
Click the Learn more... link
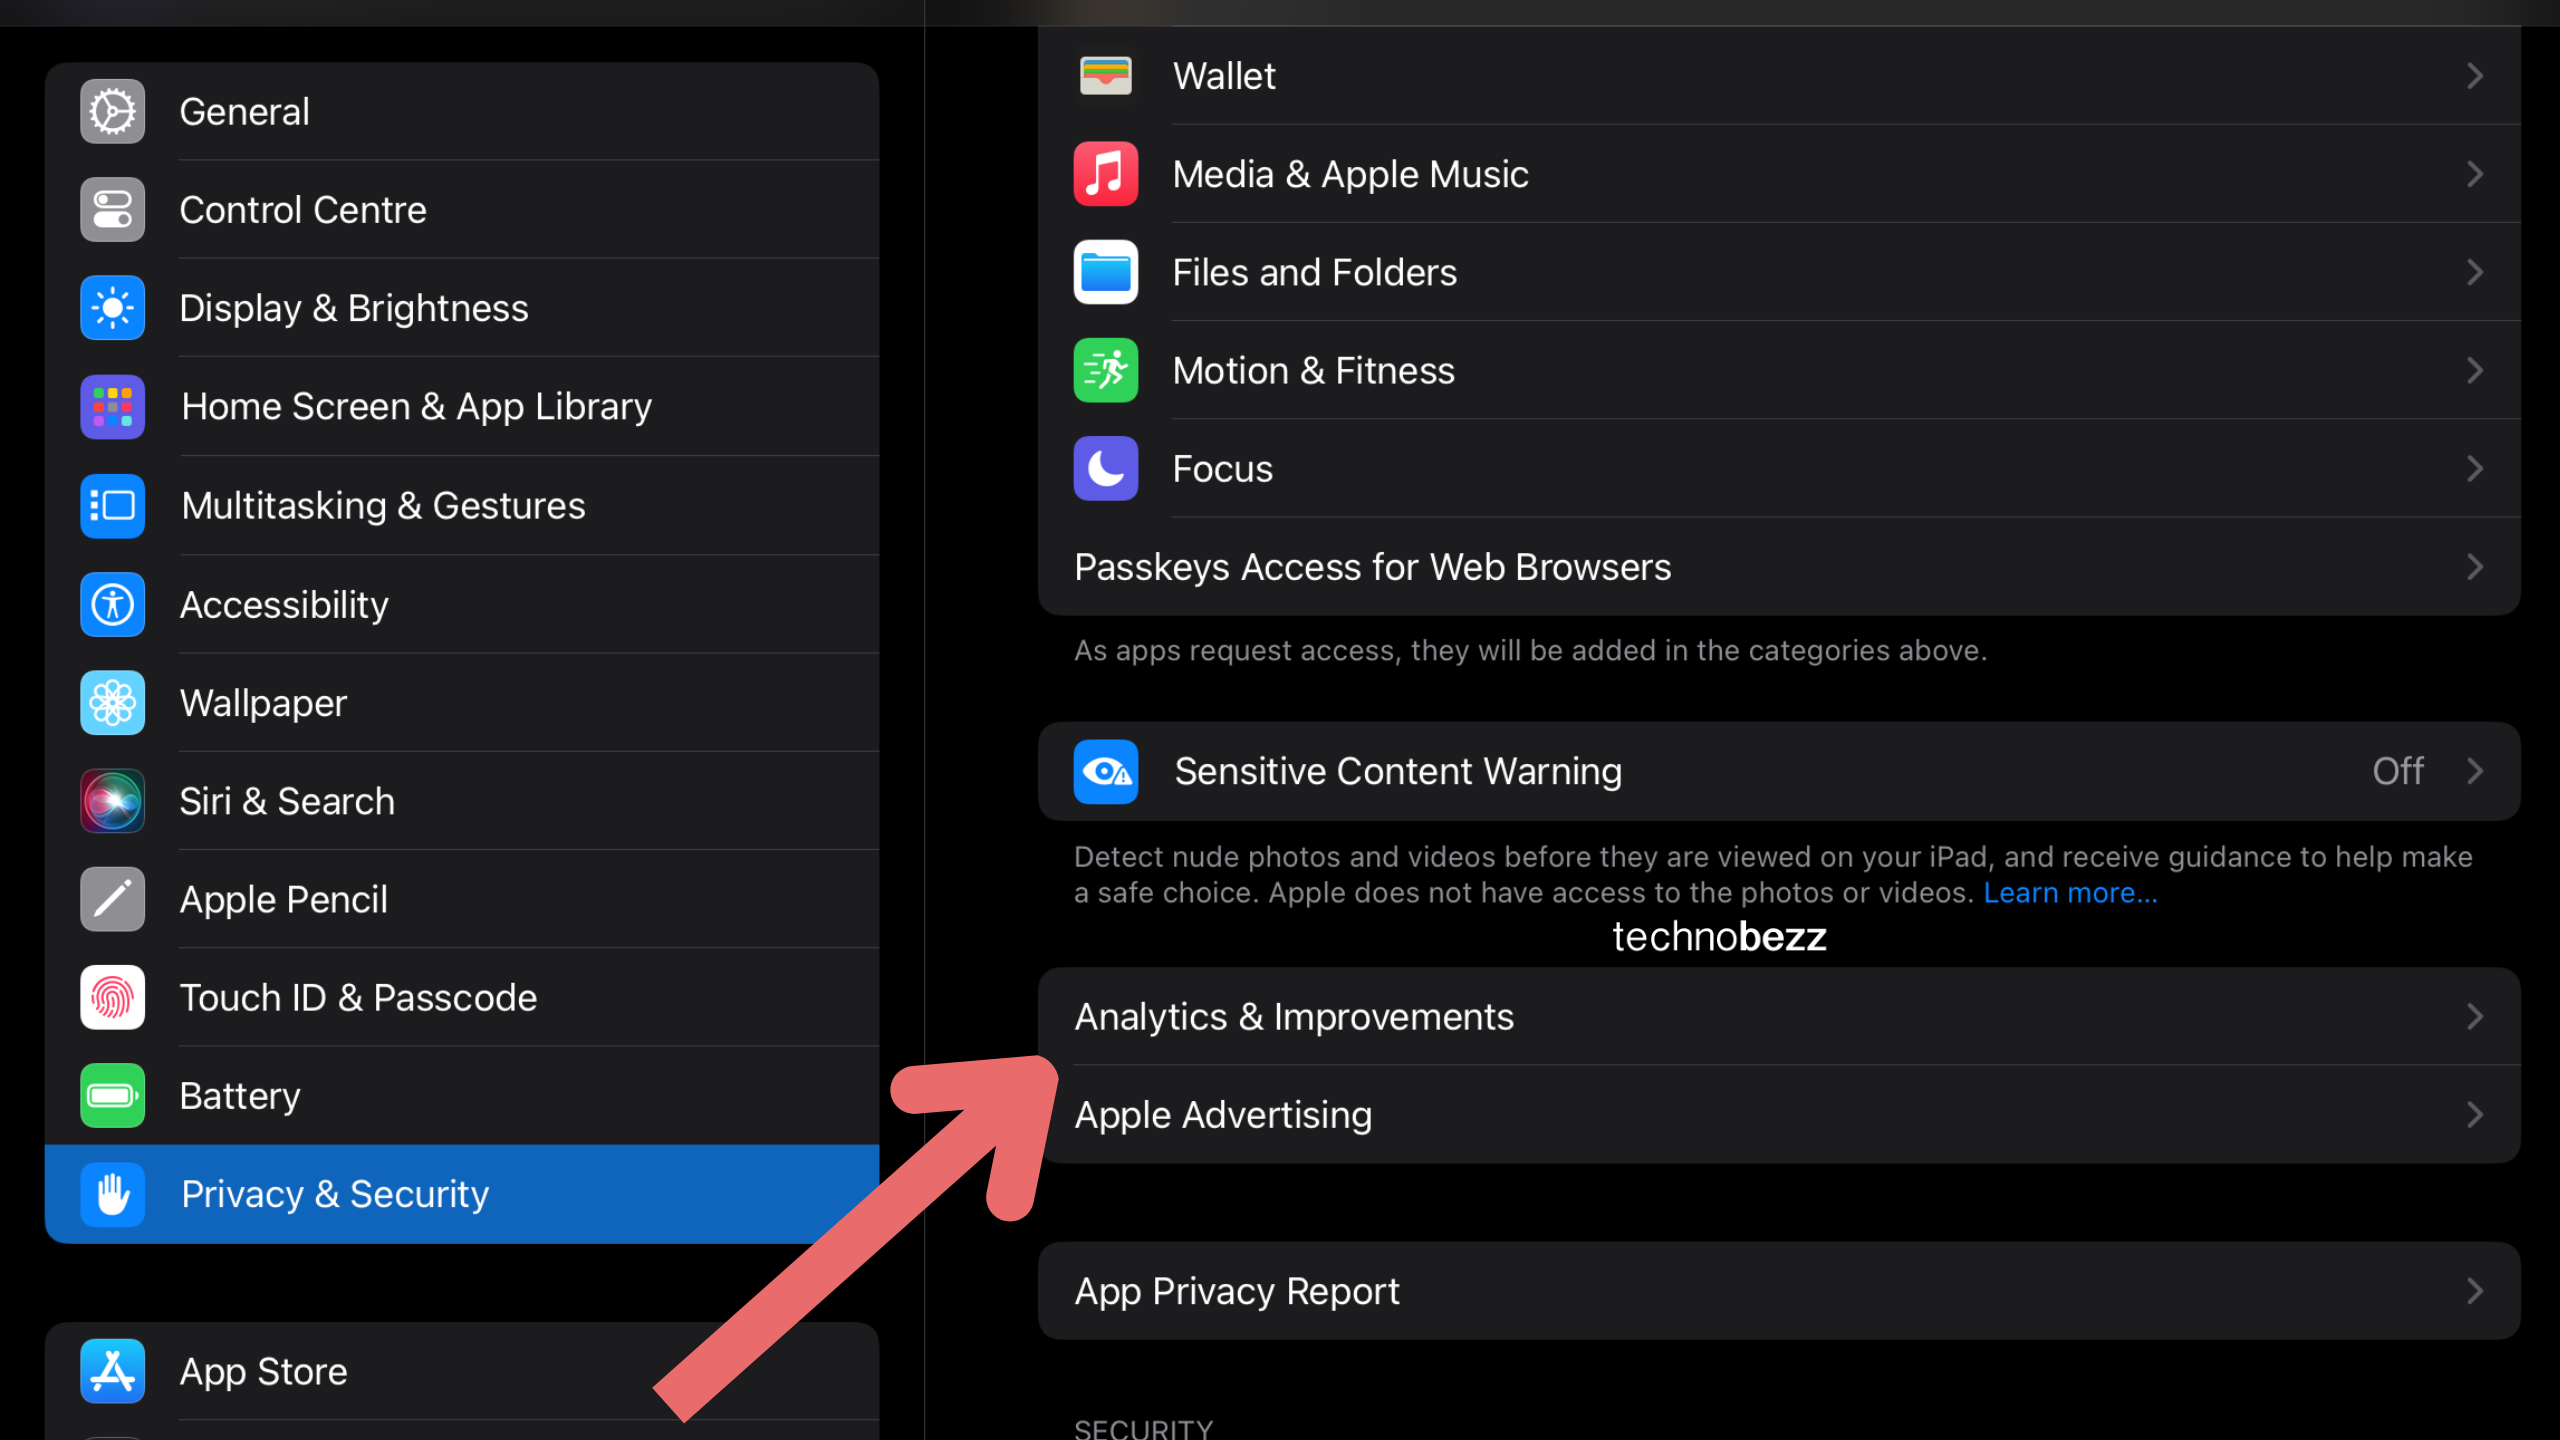(2070, 892)
